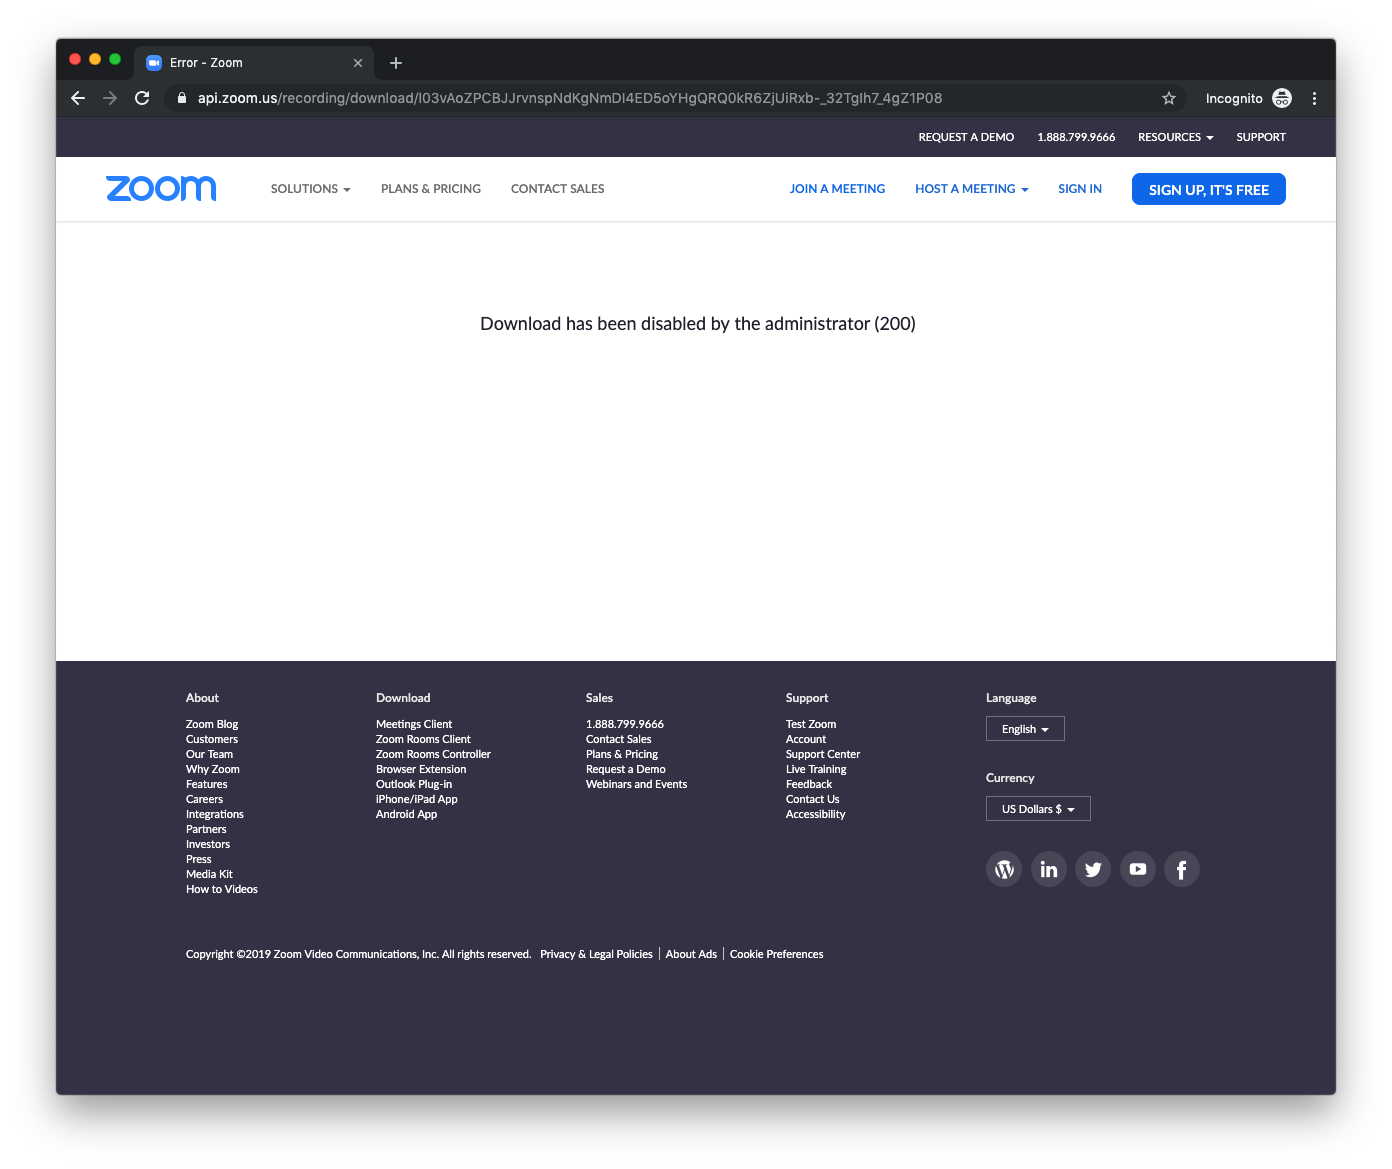This screenshot has height=1169, width=1392.
Task: Open the English language dropdown
Action: tap(1025, 729)
